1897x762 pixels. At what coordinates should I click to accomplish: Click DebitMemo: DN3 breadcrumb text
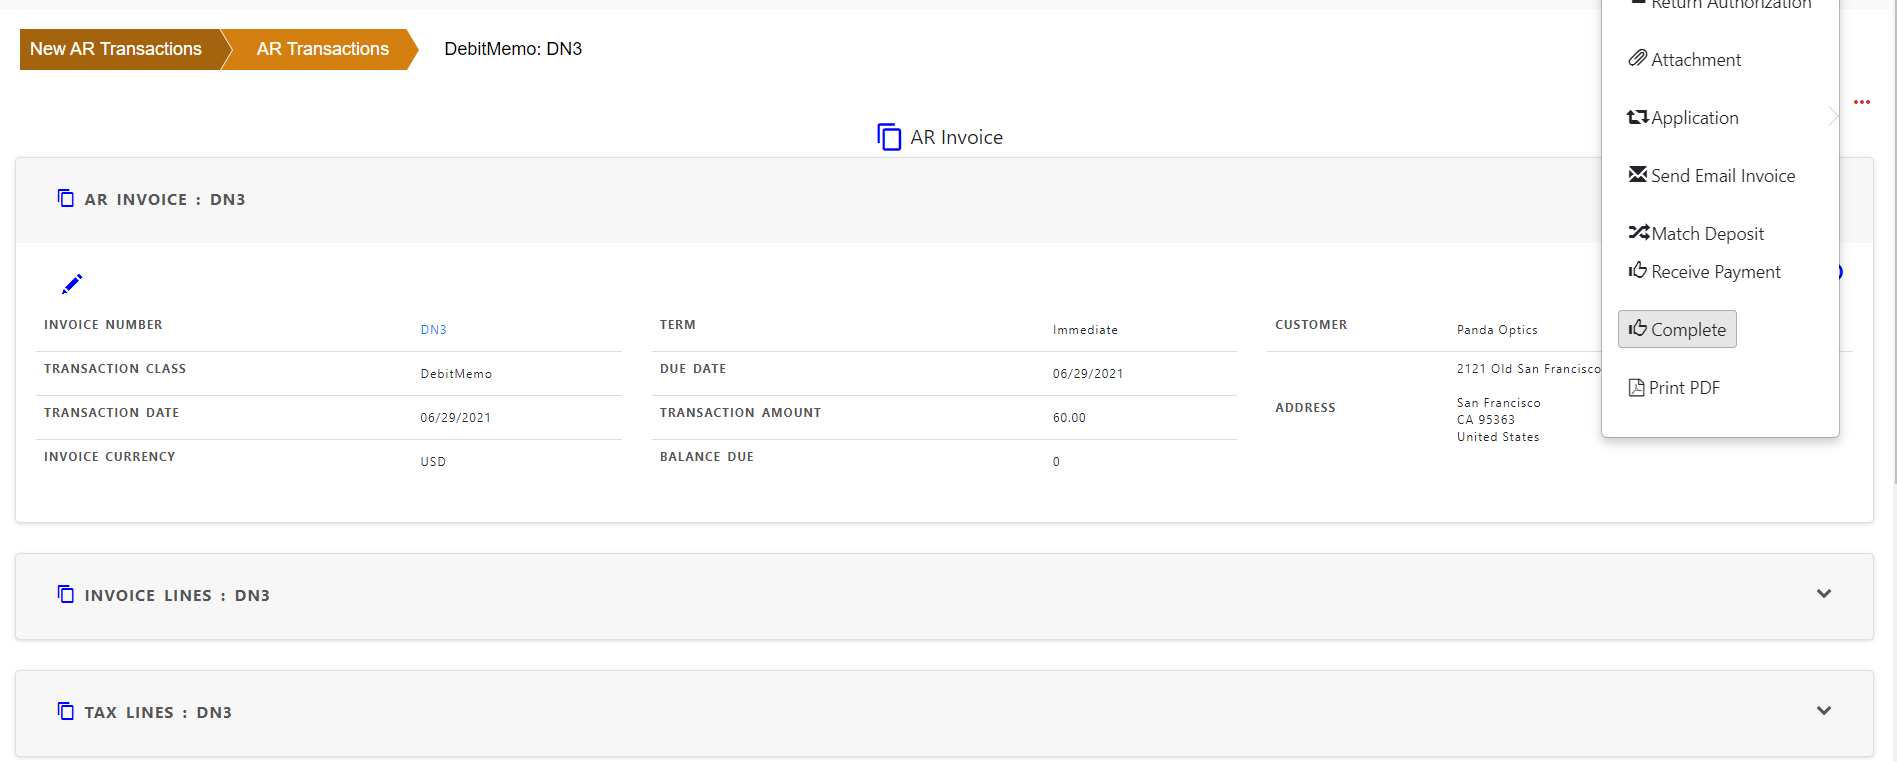513,49
